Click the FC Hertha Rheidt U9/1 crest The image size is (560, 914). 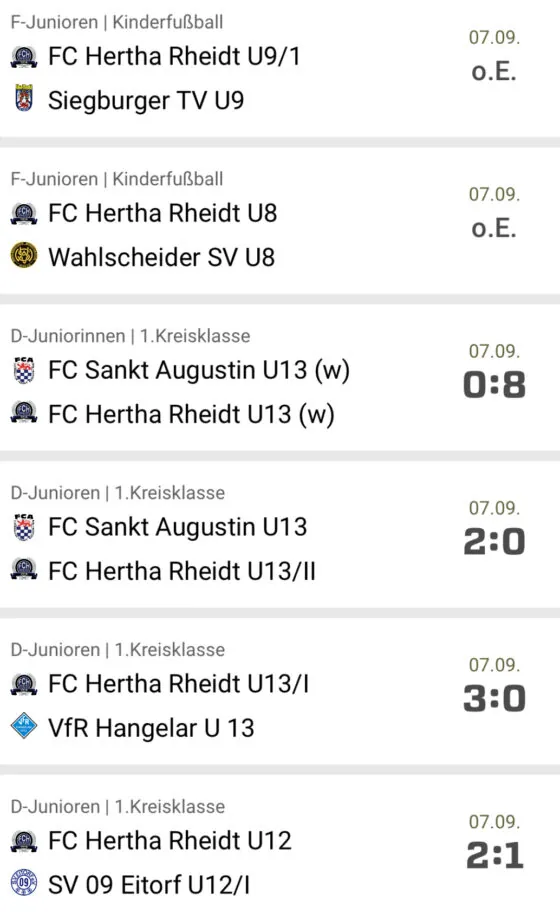tap(24, 57)
